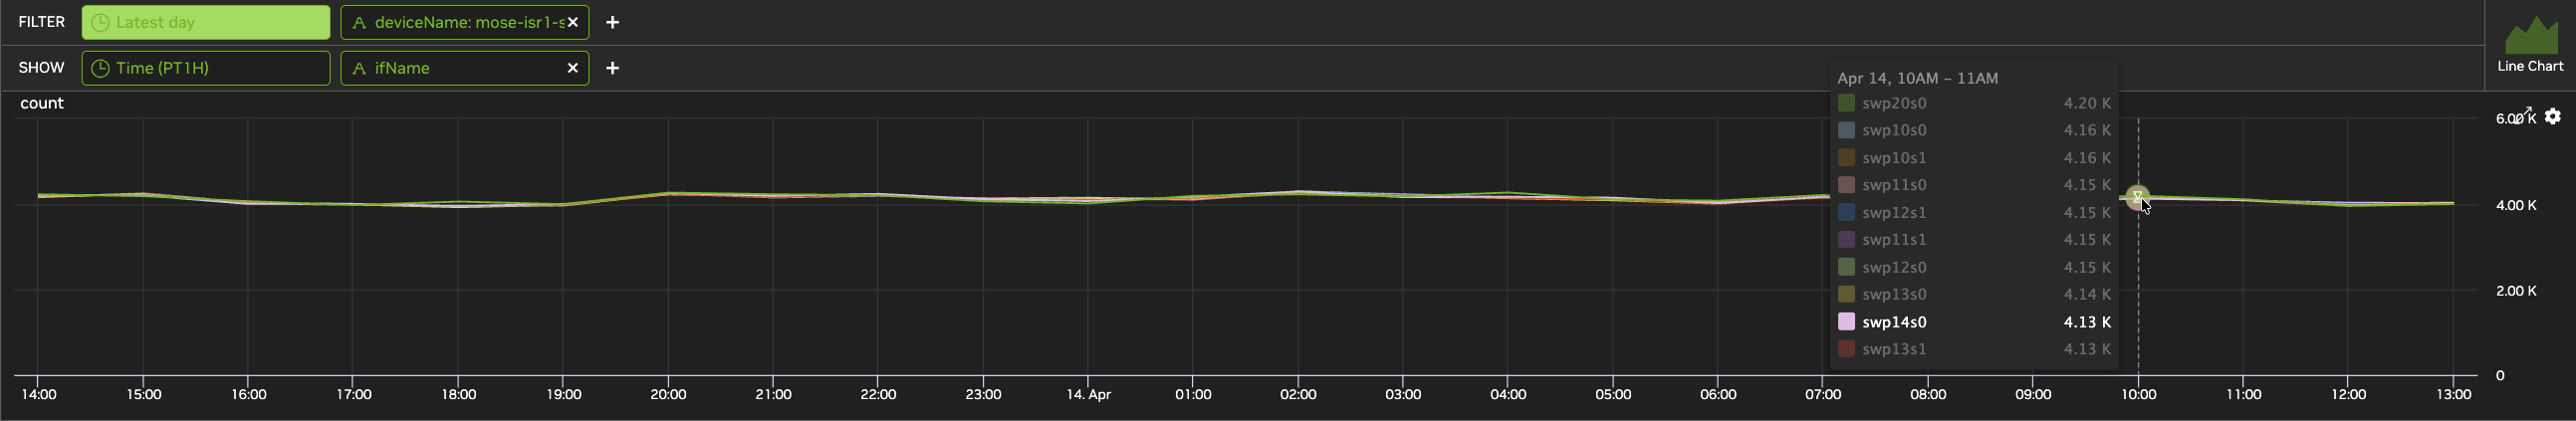Click the FILTER row label
Screen dimensions: 2576x421
[42, 22]
